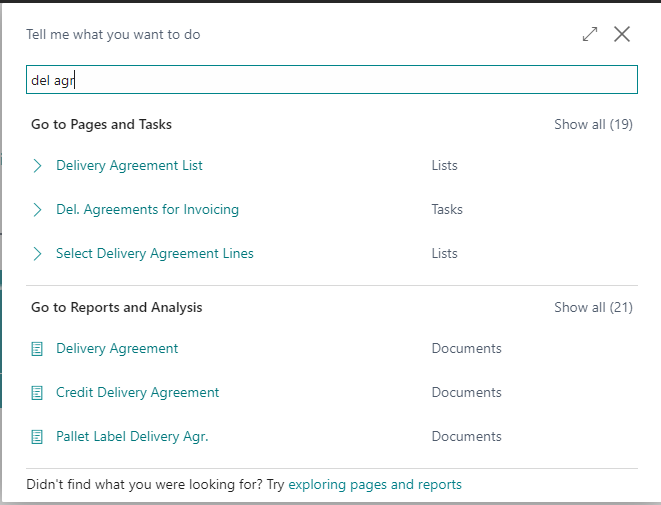Close the Tell Me search dialog
The height and width of the screenshot is (505, 661).
tap(622, 34)
